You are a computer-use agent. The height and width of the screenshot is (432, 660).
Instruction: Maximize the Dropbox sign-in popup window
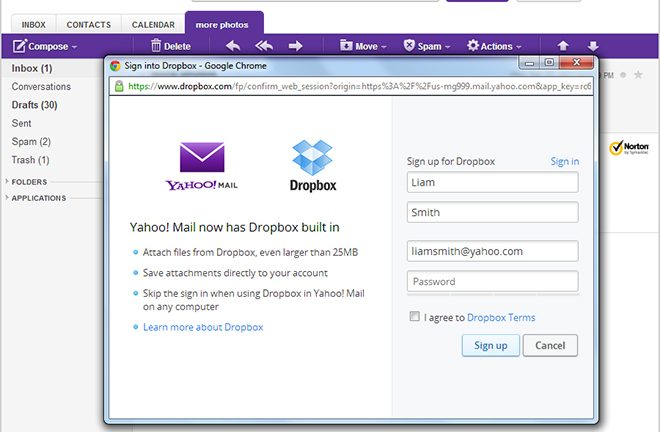click(549, 62)
